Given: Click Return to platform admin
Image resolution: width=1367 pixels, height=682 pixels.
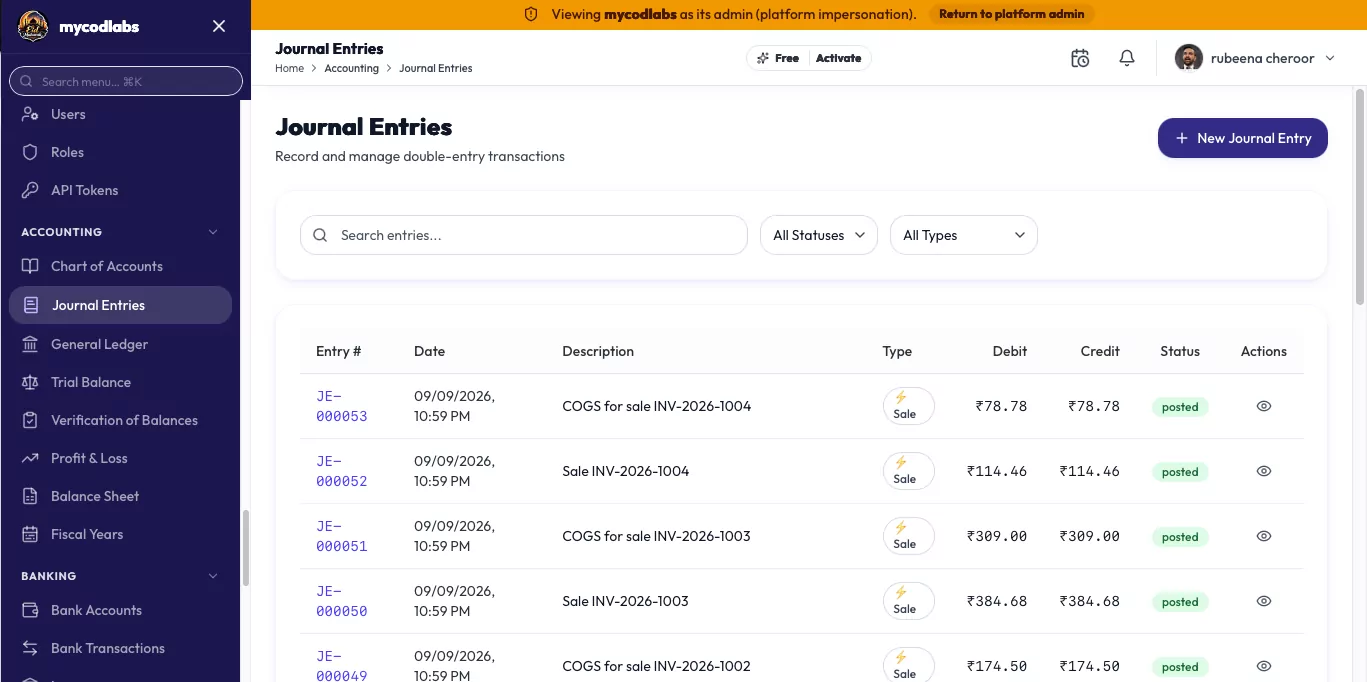Looking at the screenshot, I should (x=1012, y=14).
